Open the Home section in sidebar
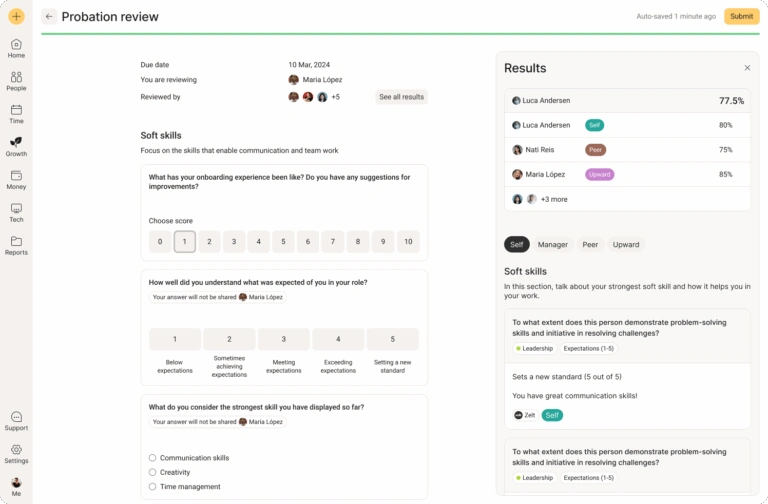 pos(16,48)
